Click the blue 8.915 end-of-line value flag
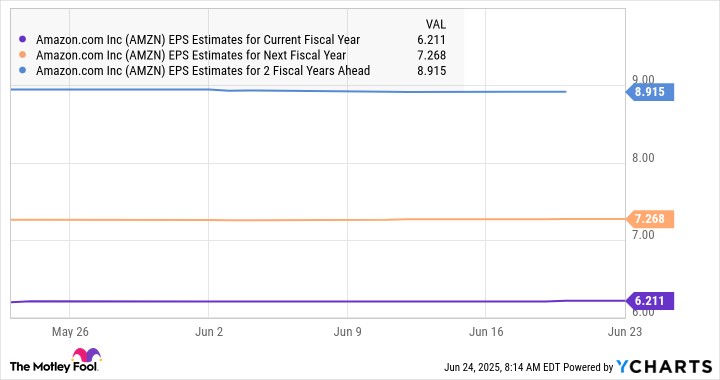The height and width of the screenshot is (380, 720). point(650,92)
